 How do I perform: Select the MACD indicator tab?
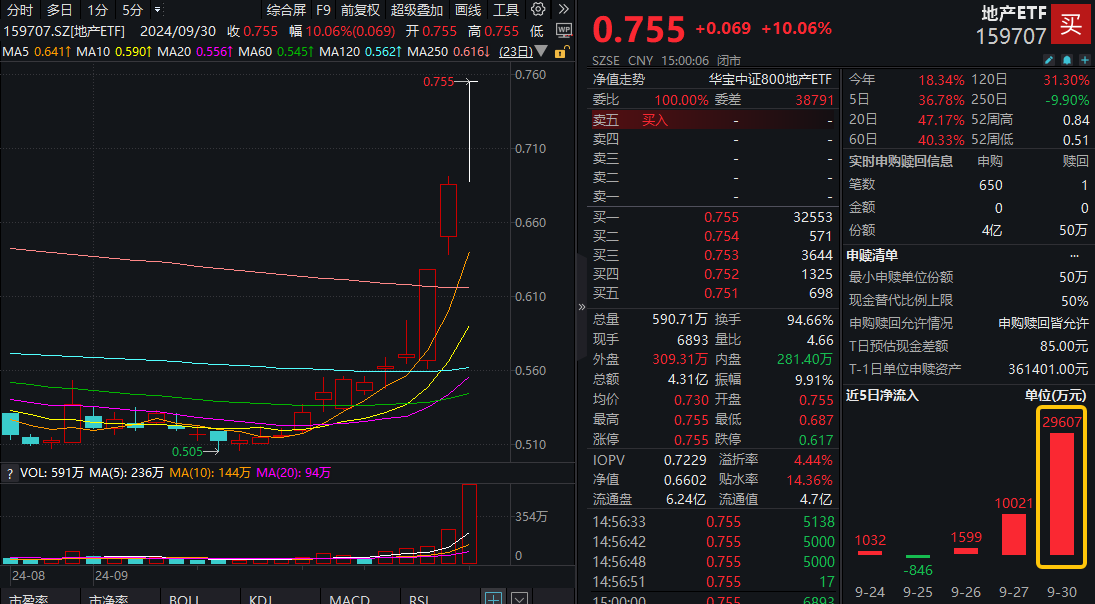pyautogui.click(x=349, y=598)
